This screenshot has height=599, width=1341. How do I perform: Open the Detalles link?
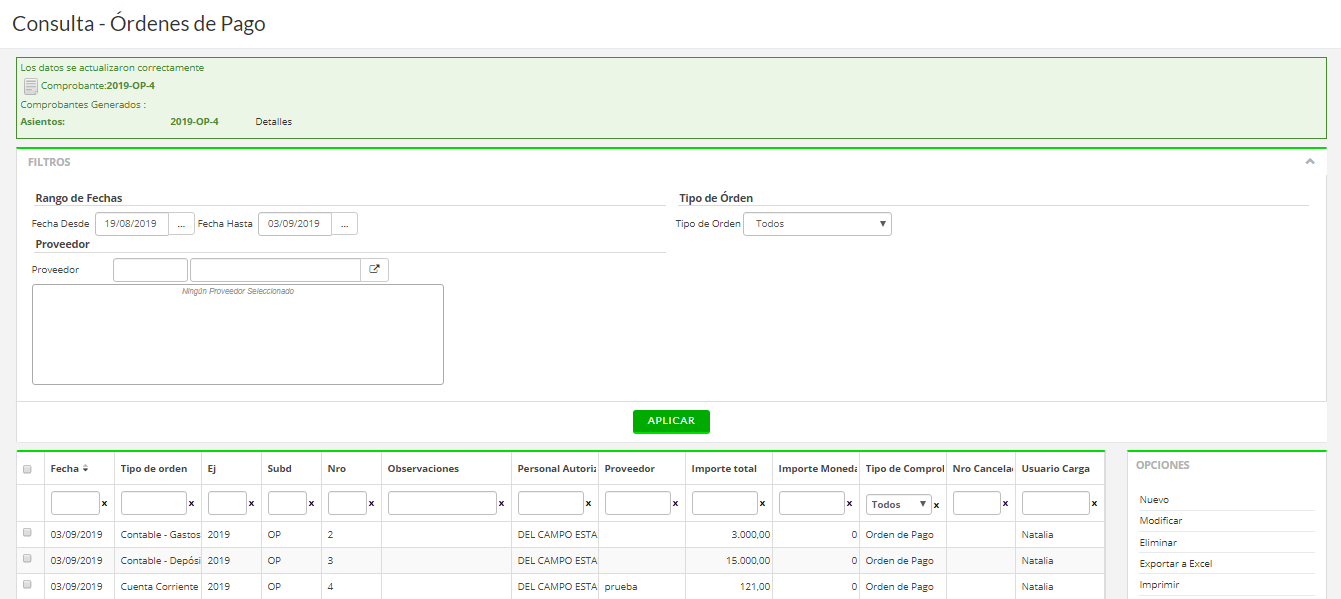click(x=274, y=122)
